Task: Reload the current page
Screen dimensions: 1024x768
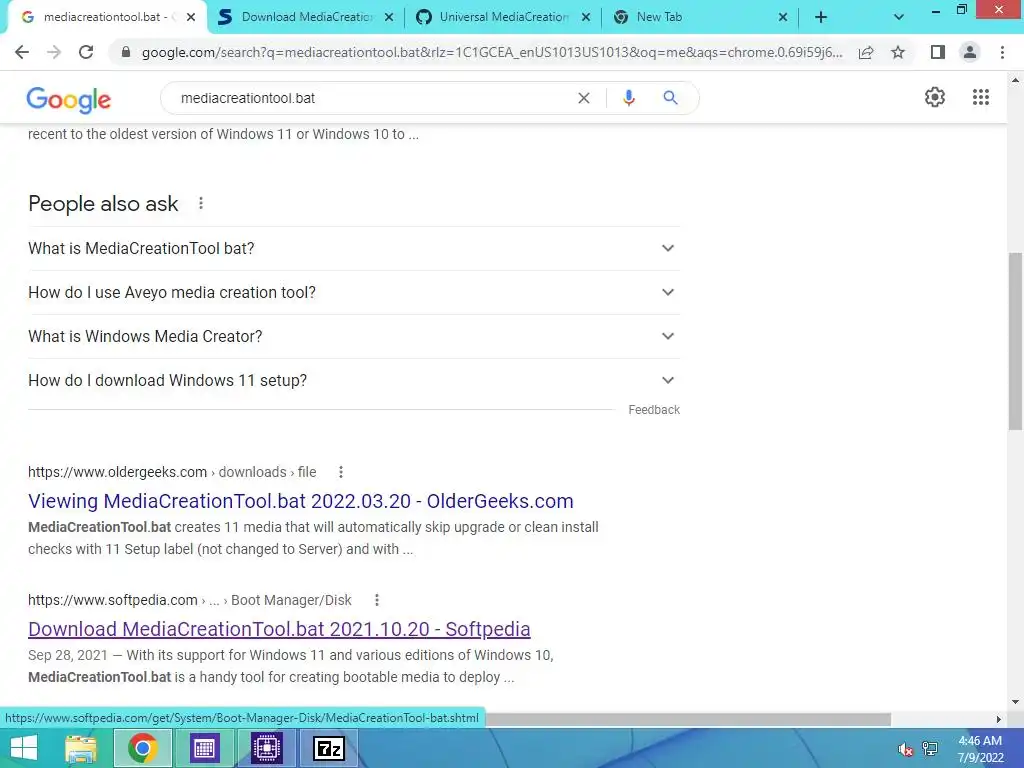Action: coord(86,52)
